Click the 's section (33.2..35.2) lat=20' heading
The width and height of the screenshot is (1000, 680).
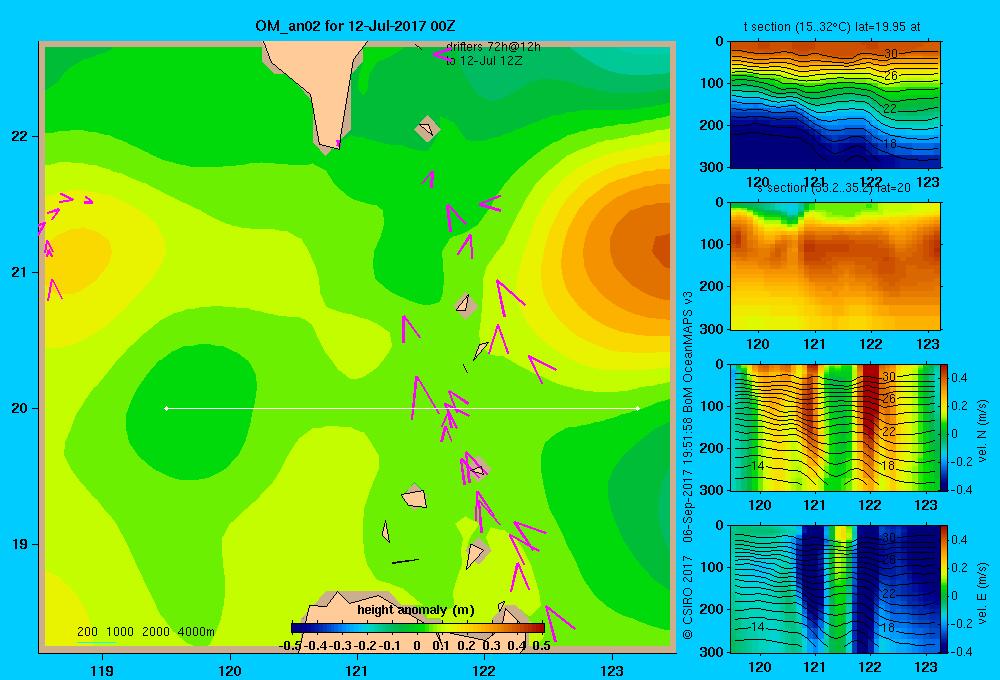click(834, 188)
